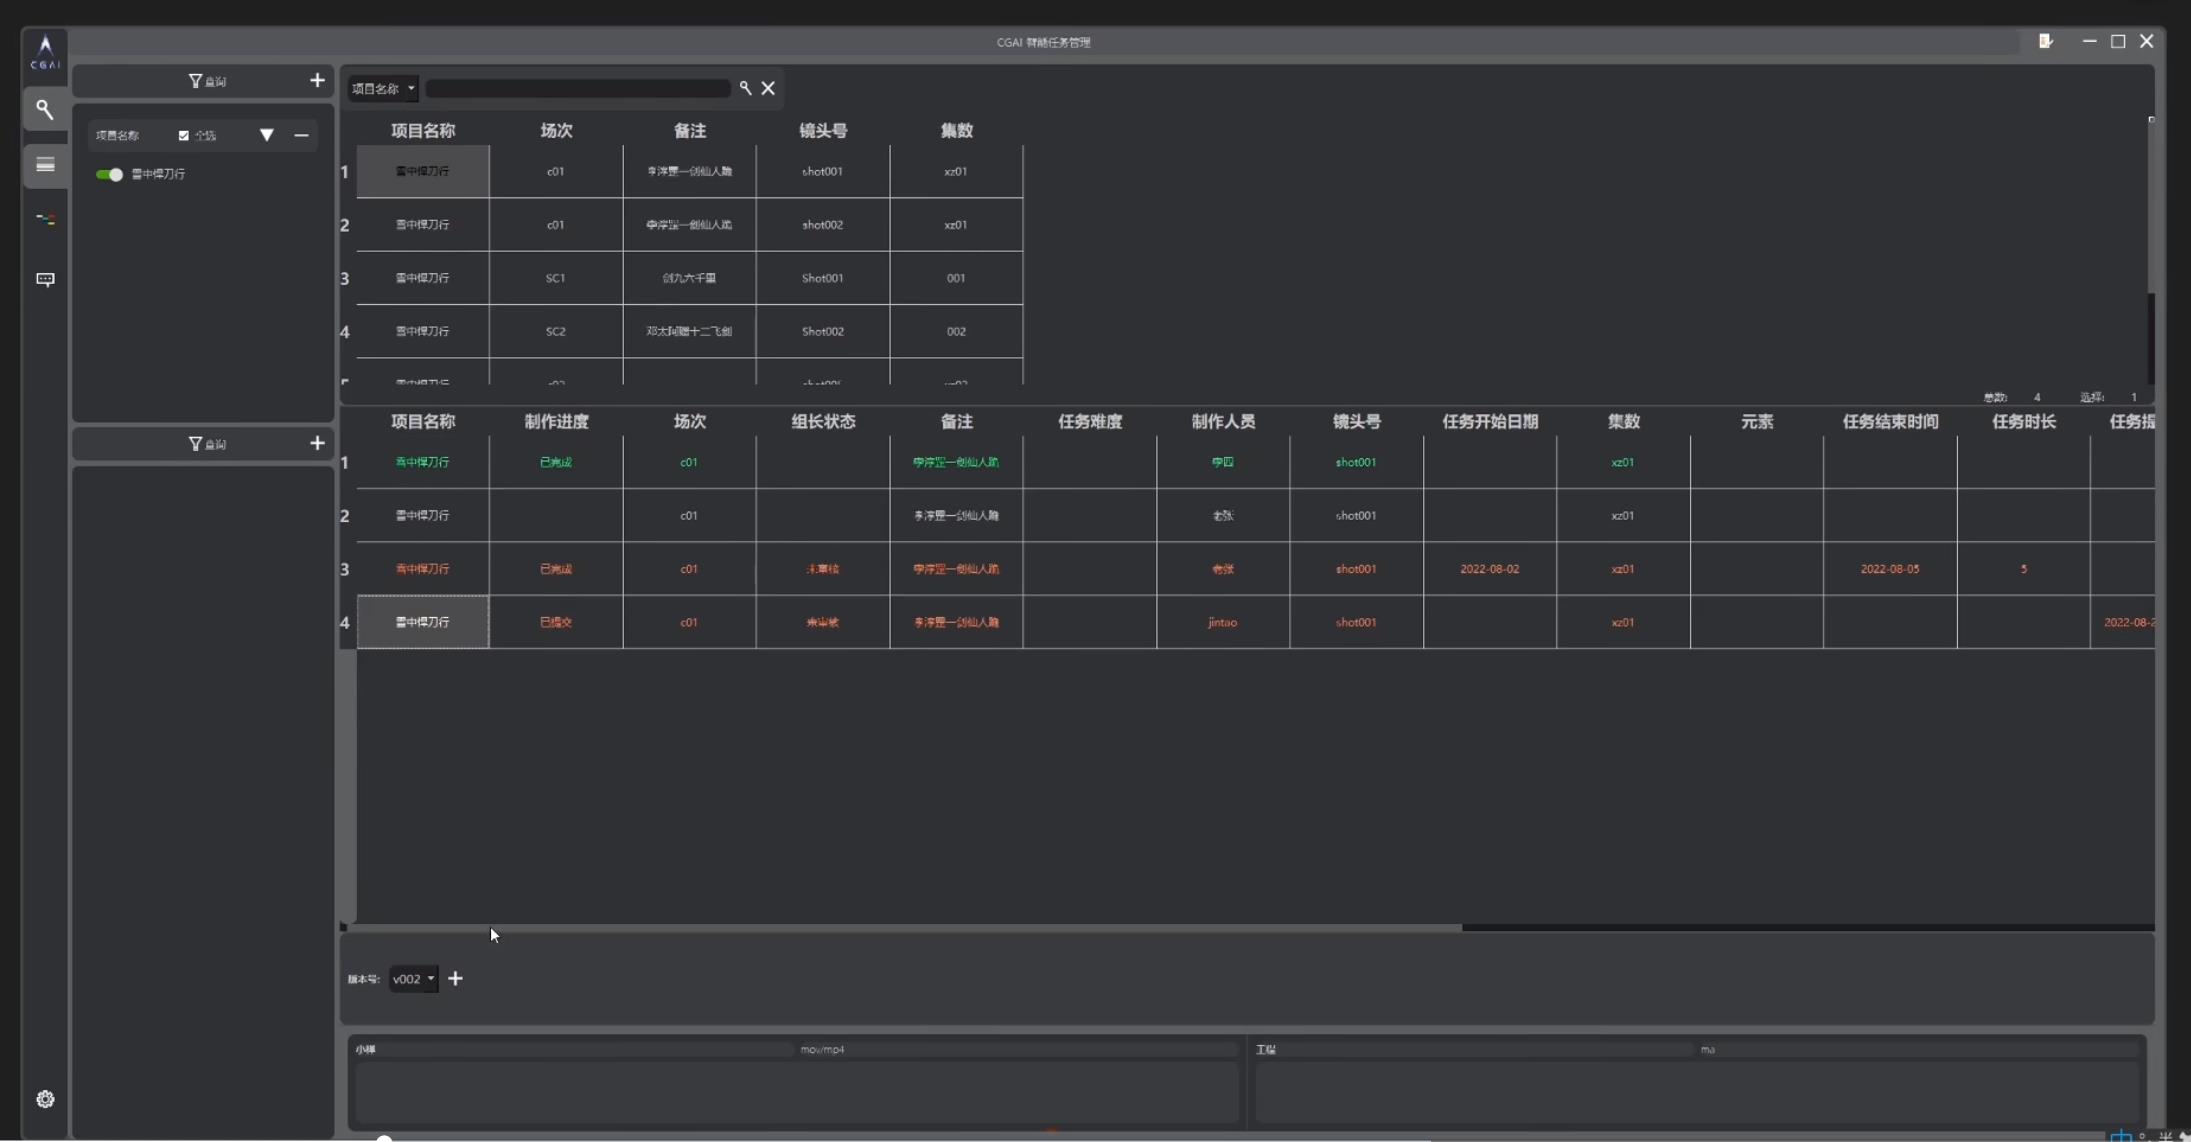Screen dimensions: 2191x1142
Task: Sort upper table by 镜头号 header
Action: point(823,131)
